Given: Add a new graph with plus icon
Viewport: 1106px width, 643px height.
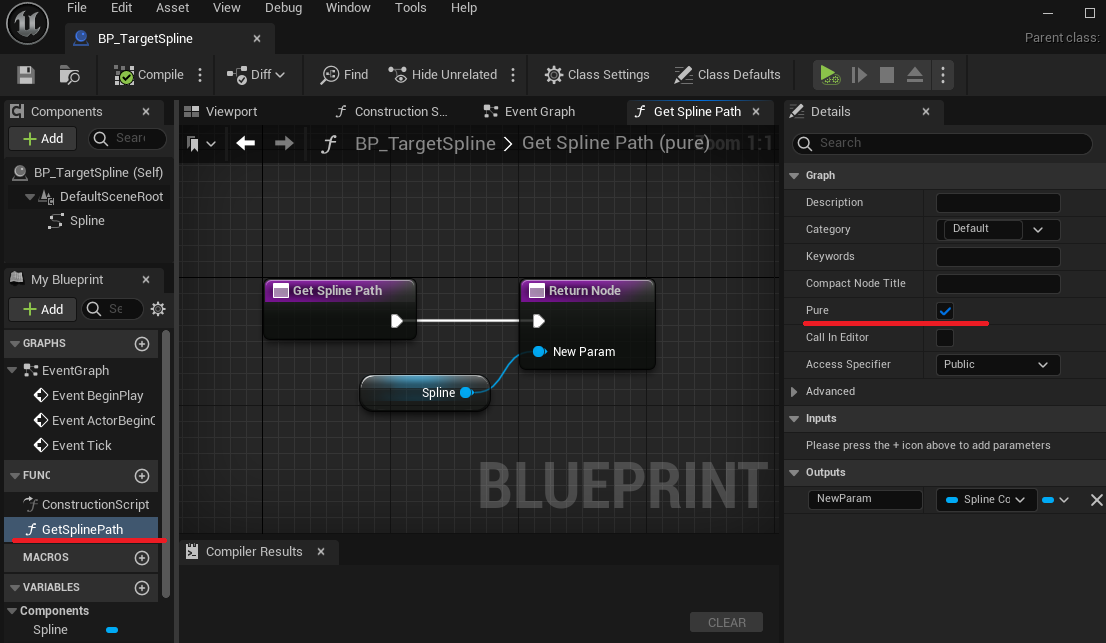Looking at the screenshot, I should 142,343.
